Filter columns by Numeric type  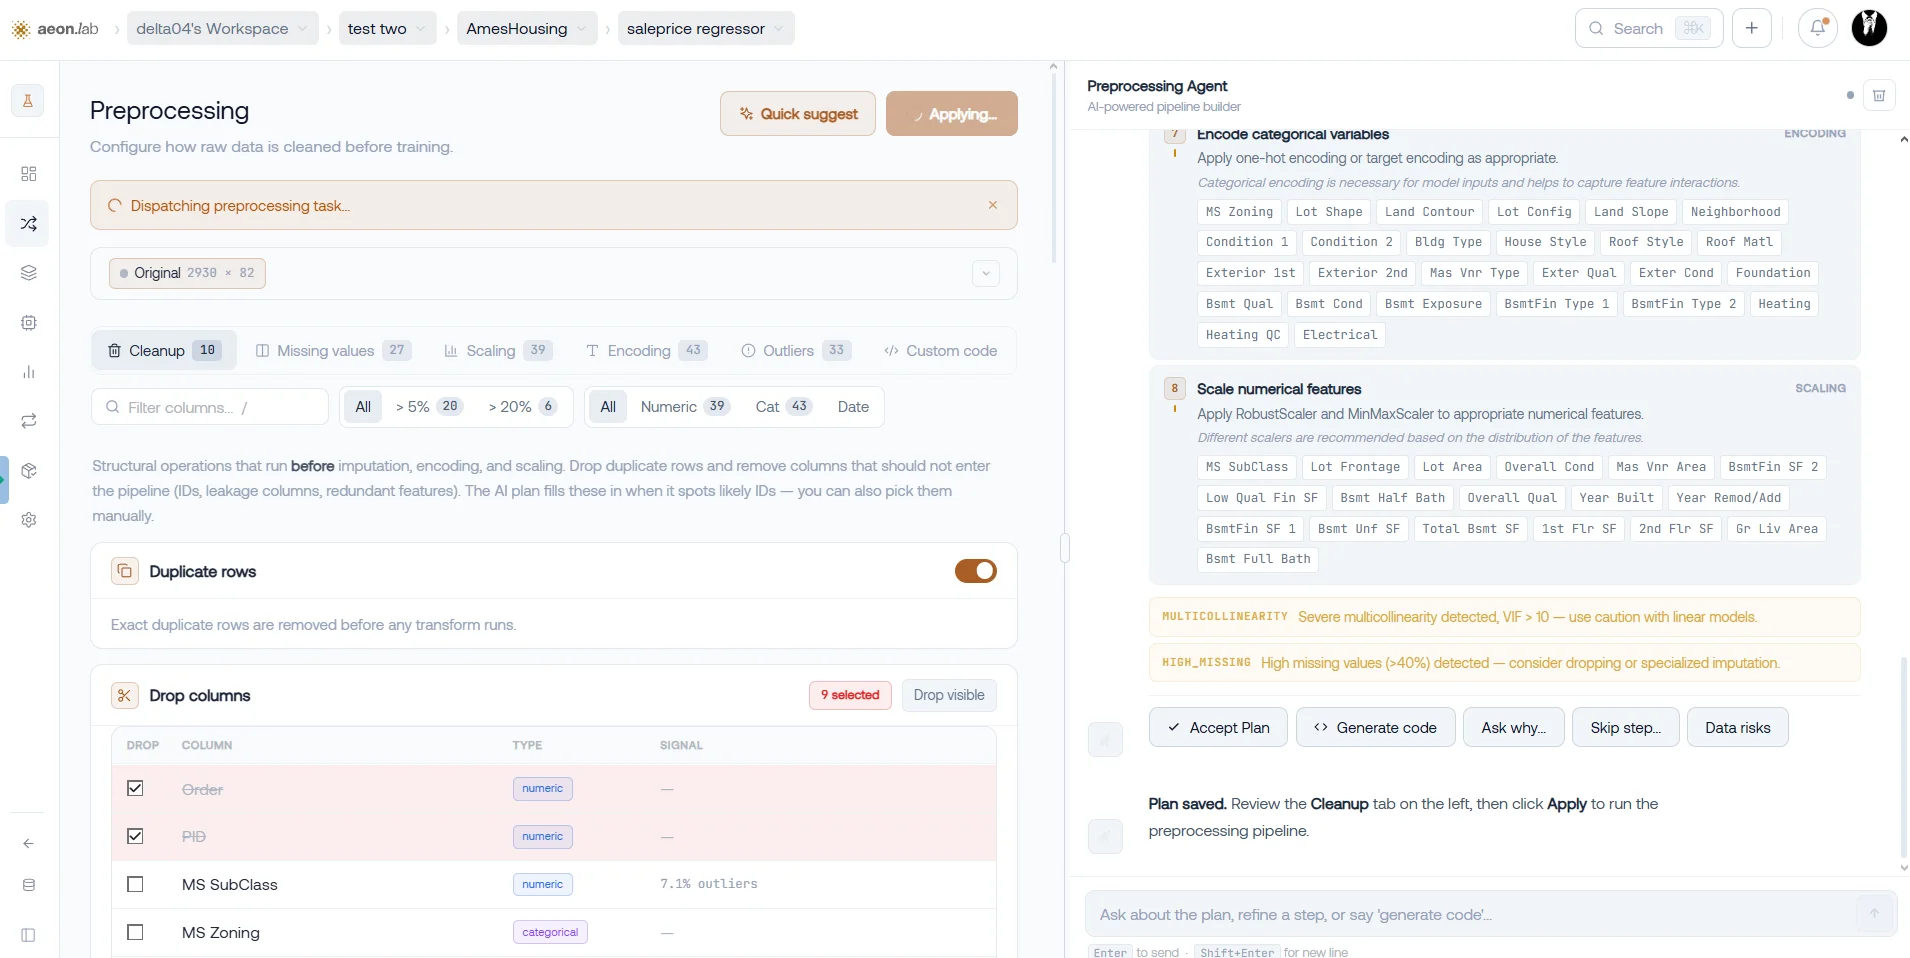[685, 407]
